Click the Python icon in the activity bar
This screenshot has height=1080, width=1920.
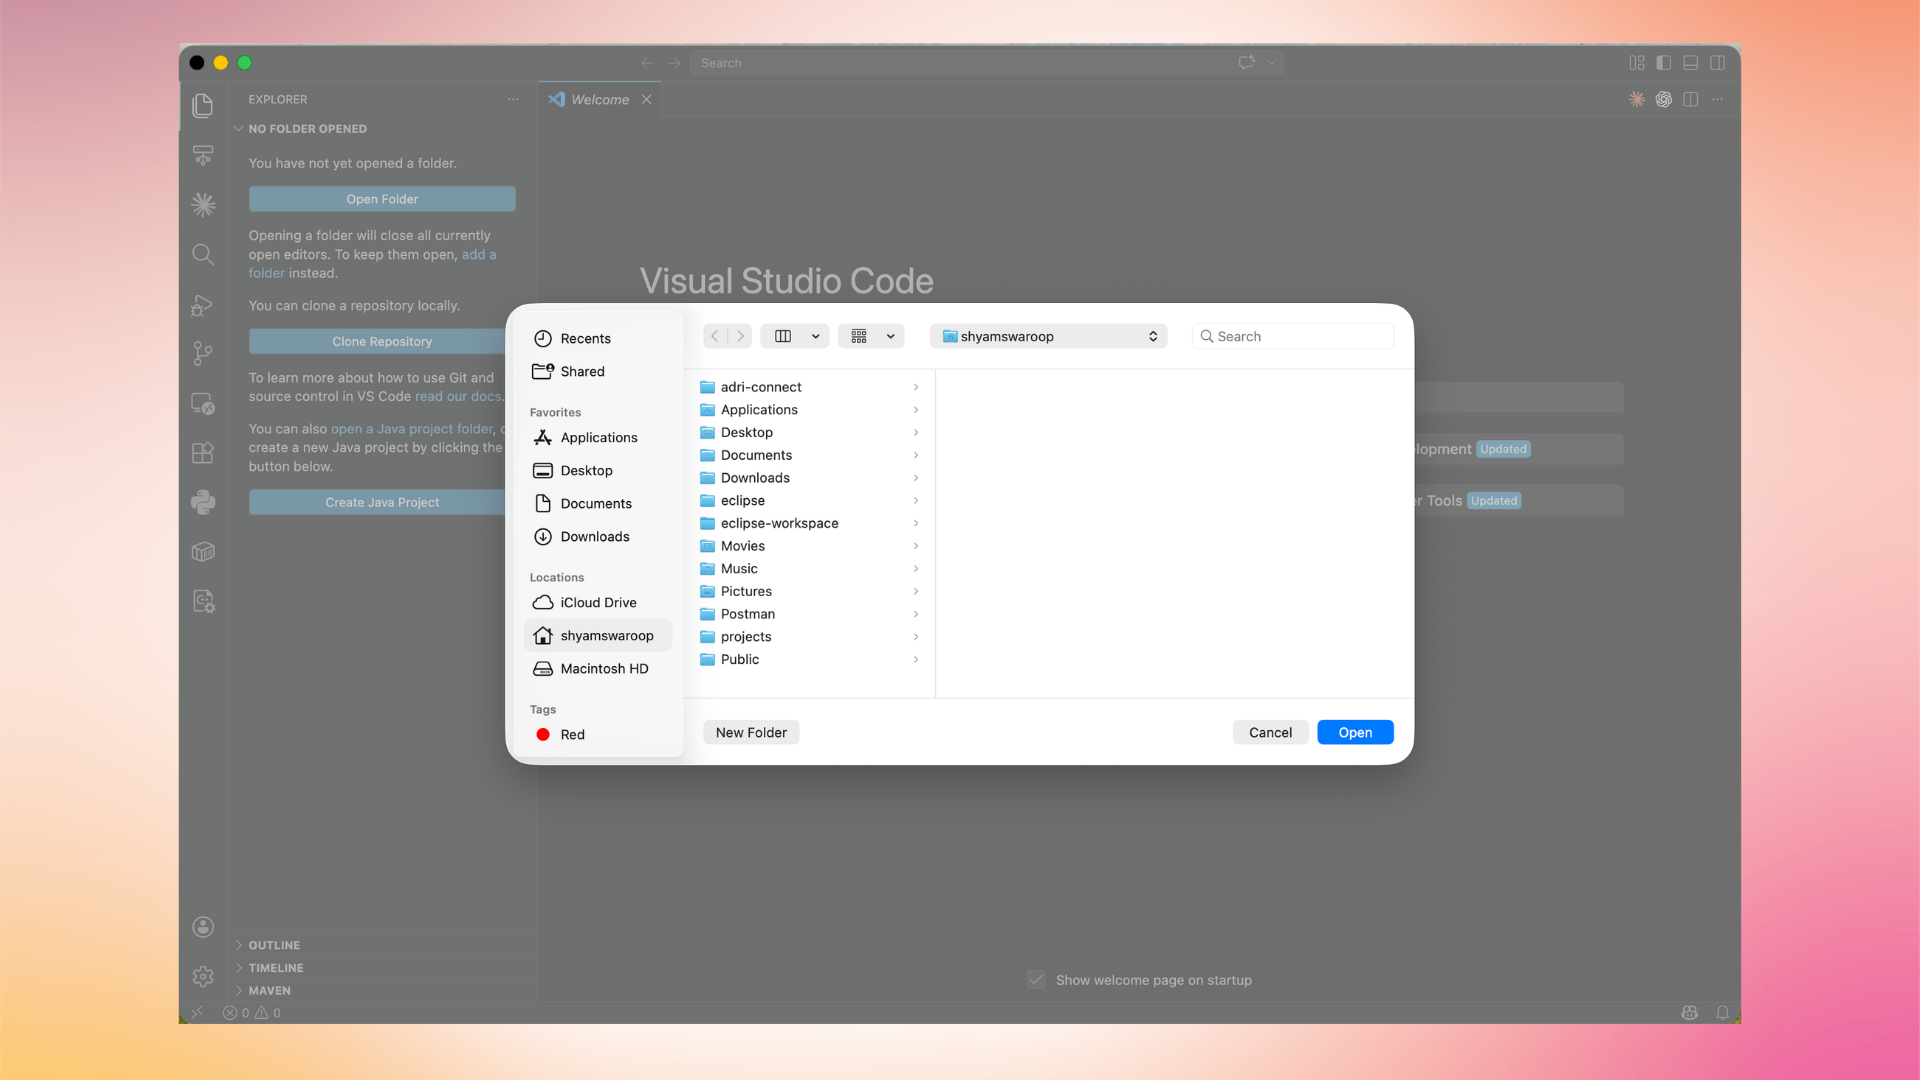coord(203,502)
